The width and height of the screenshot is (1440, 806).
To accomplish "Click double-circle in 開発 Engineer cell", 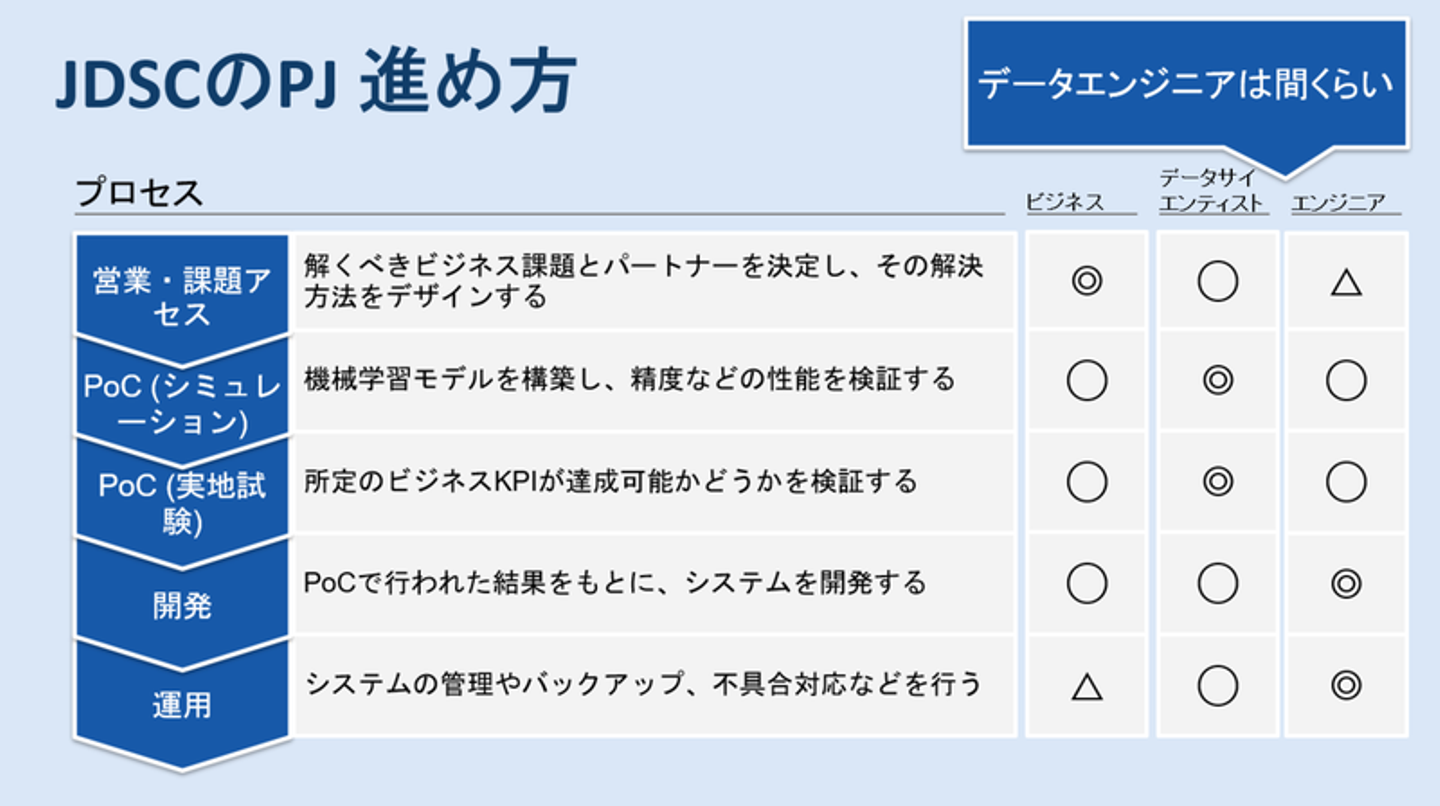I will [x=1346, y=584].
